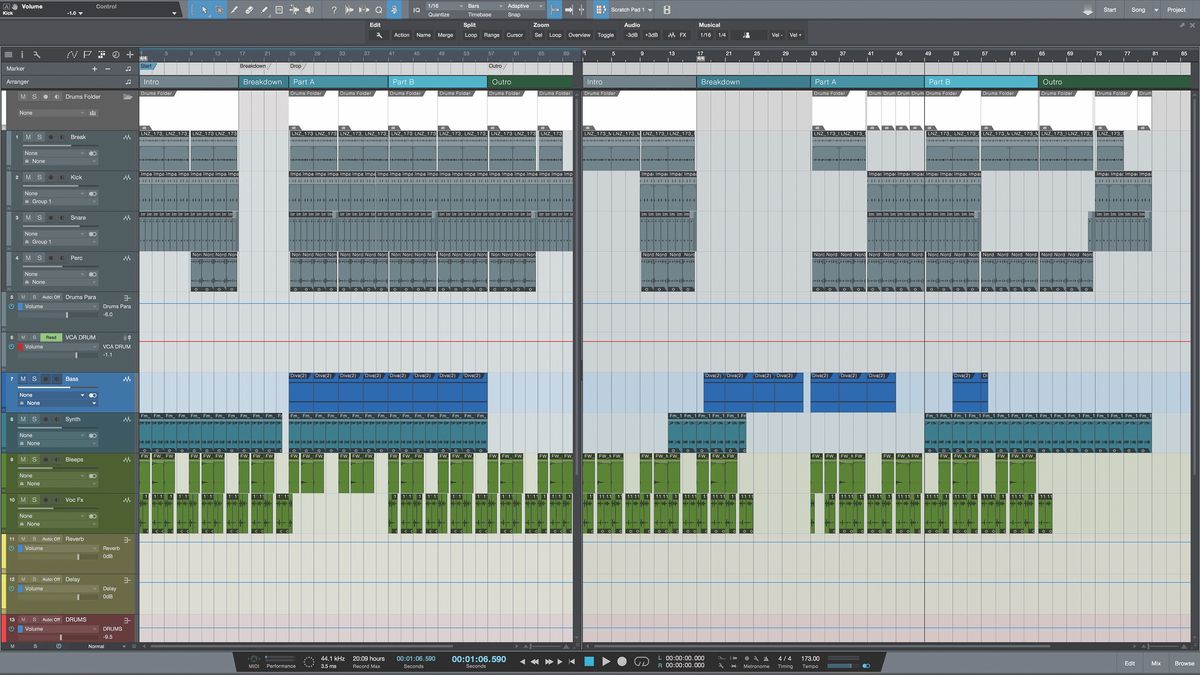Image resolution: width=1200 pixels, height=675 pixels.
Task: Switch to the Mix view
Action: [x=1155, y=662]
